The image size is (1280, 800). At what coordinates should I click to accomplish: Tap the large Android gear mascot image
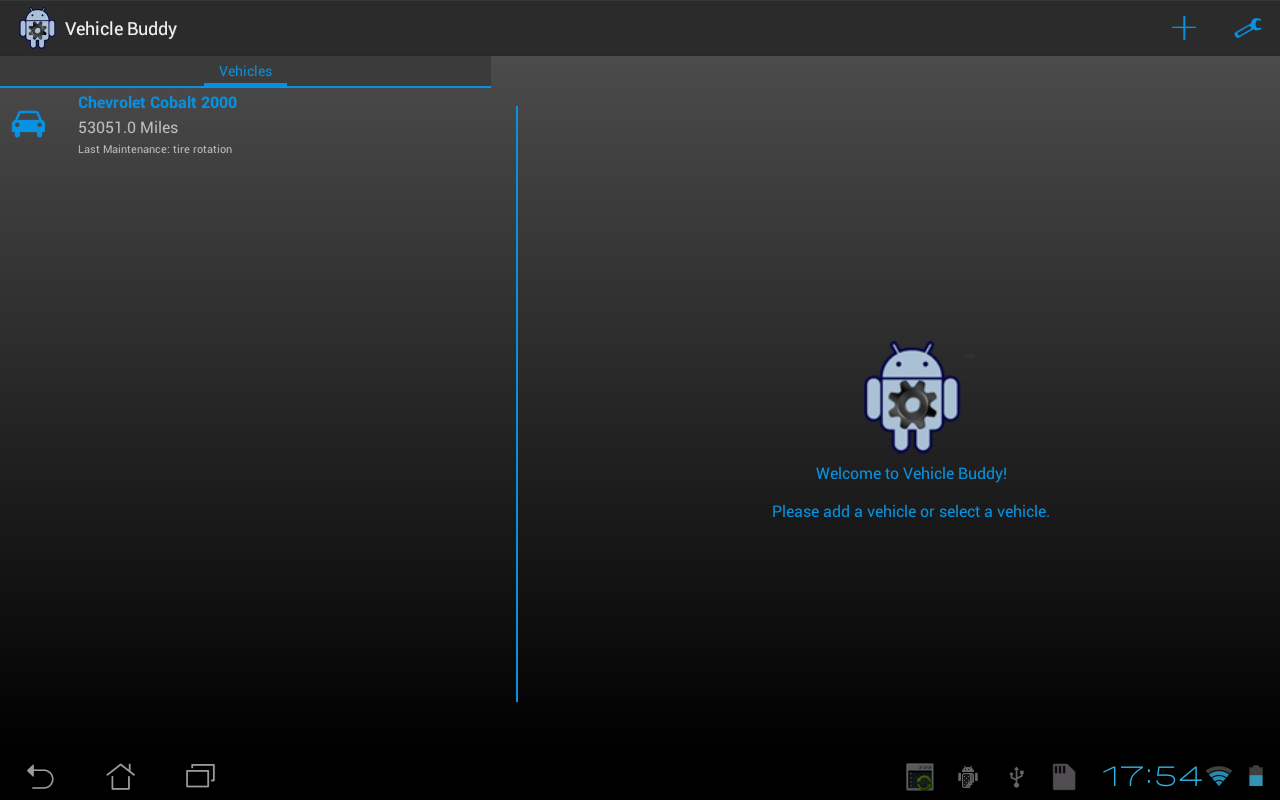[x=912, y=397]
